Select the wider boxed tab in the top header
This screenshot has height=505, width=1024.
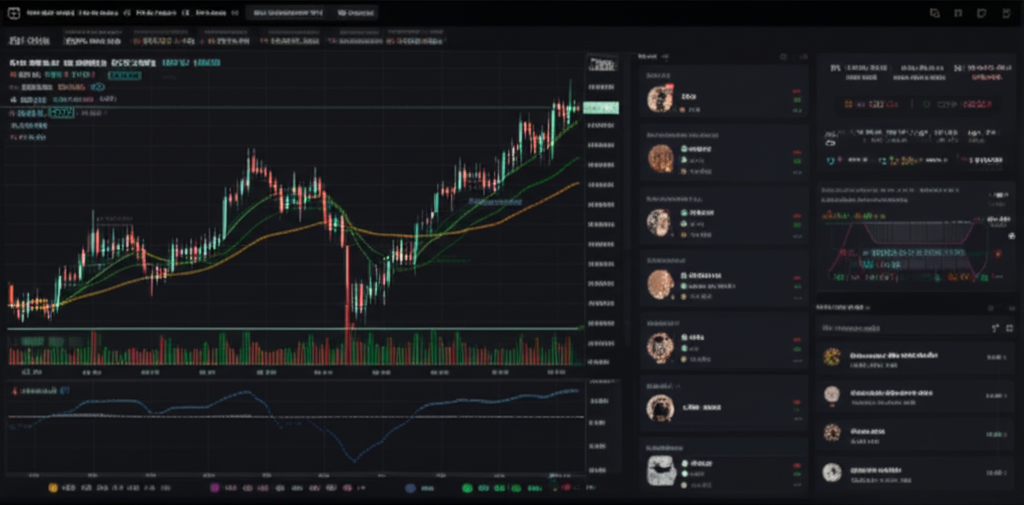(x=287, y=12)
